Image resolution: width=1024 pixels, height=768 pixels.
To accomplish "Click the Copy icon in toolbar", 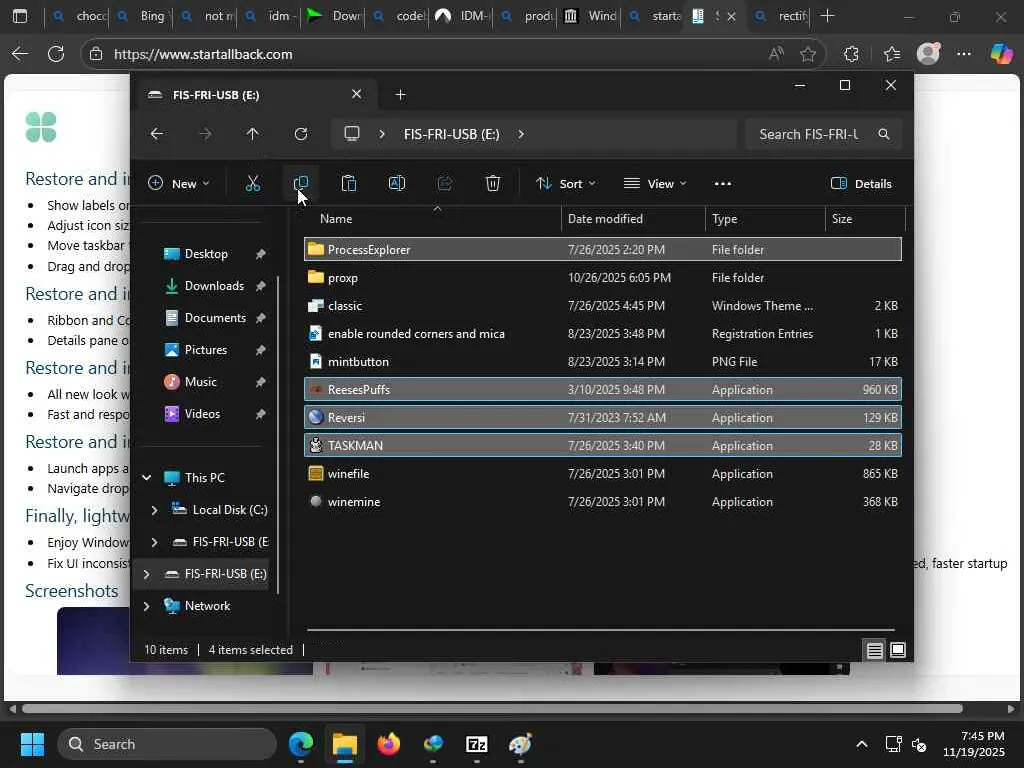I will coord(300,183).
